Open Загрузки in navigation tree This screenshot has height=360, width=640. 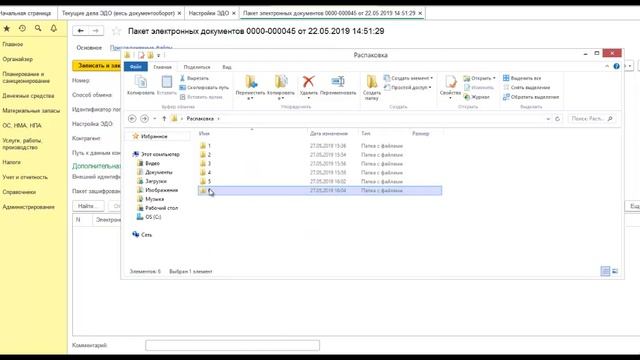click(x=156, y=181)
